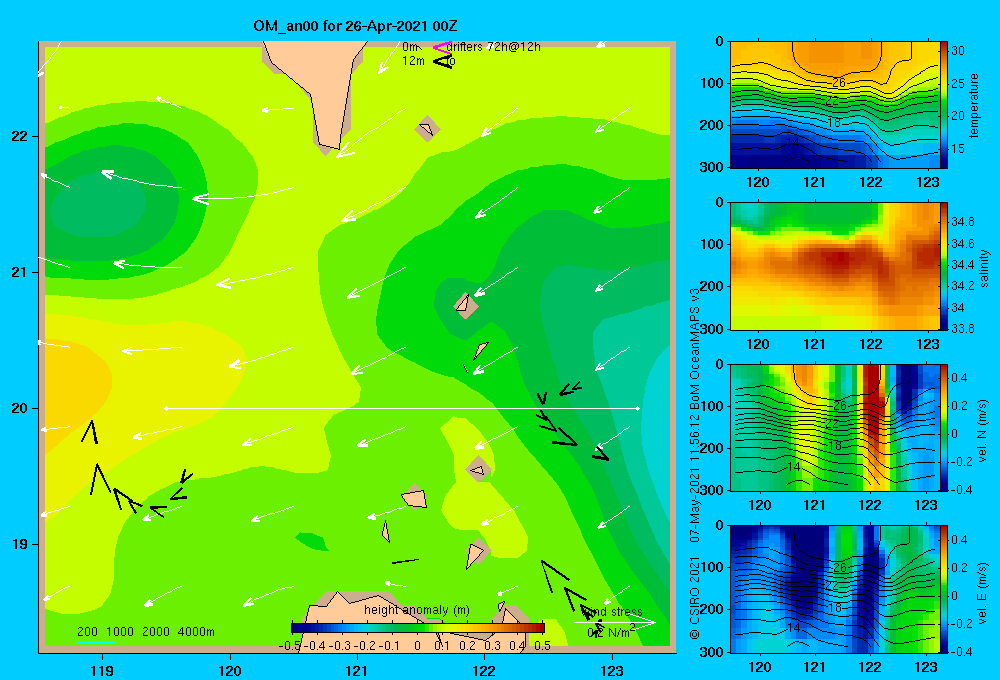Click longitude 122 under the vel. E panel
The height and width of the screenshot is (680, 1000).
(x=870, y=667)
